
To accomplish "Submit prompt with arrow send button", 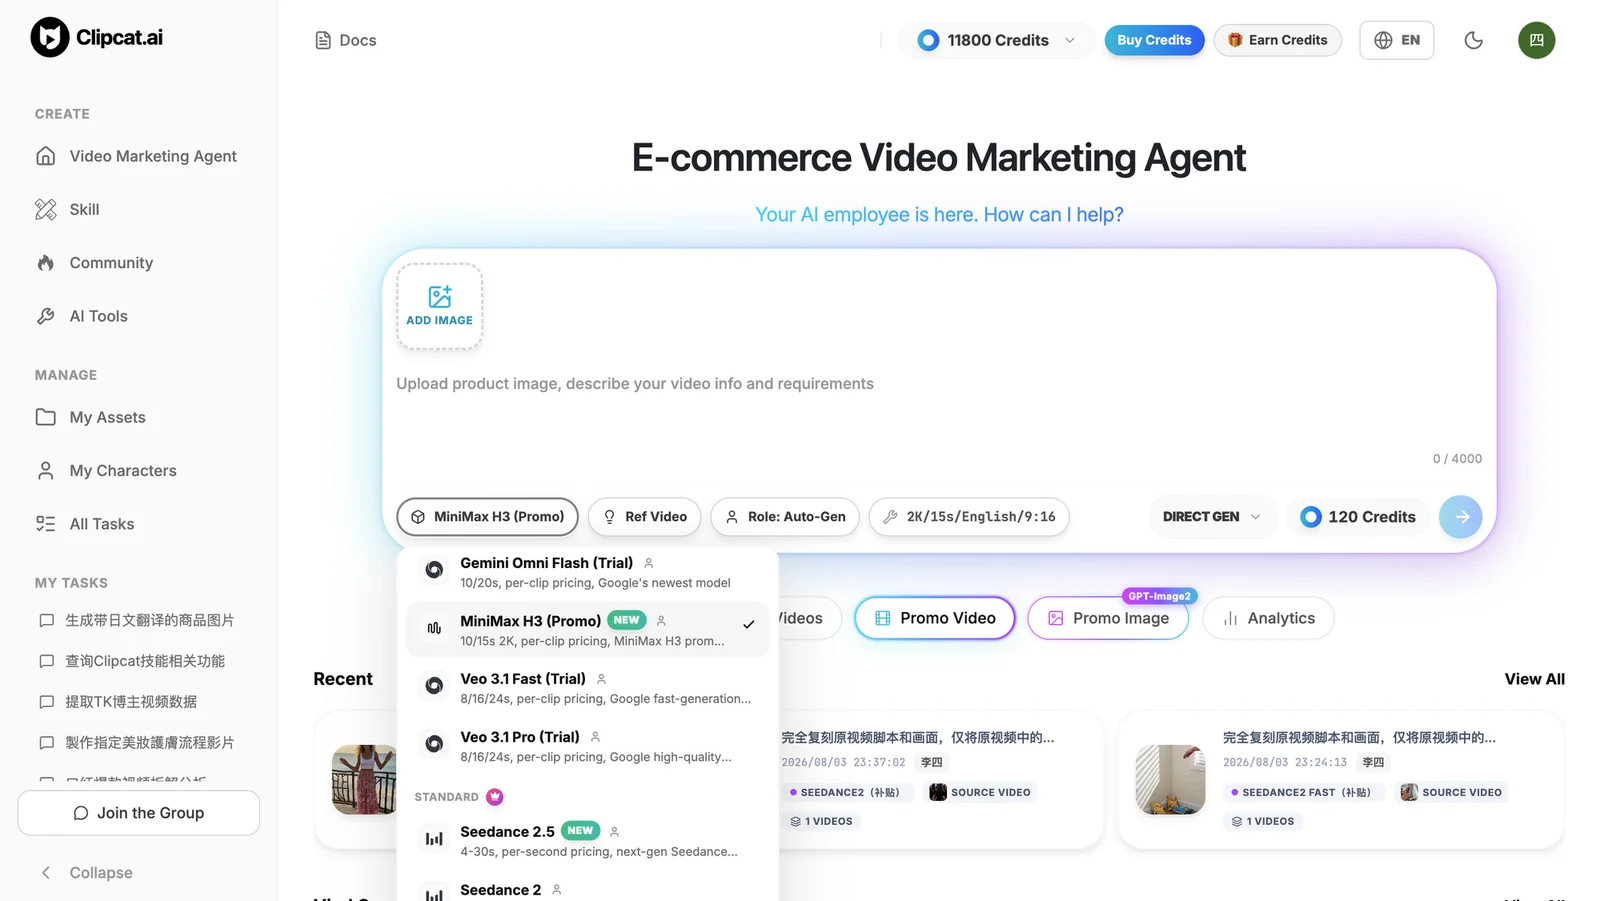I will click(1461, 517).
